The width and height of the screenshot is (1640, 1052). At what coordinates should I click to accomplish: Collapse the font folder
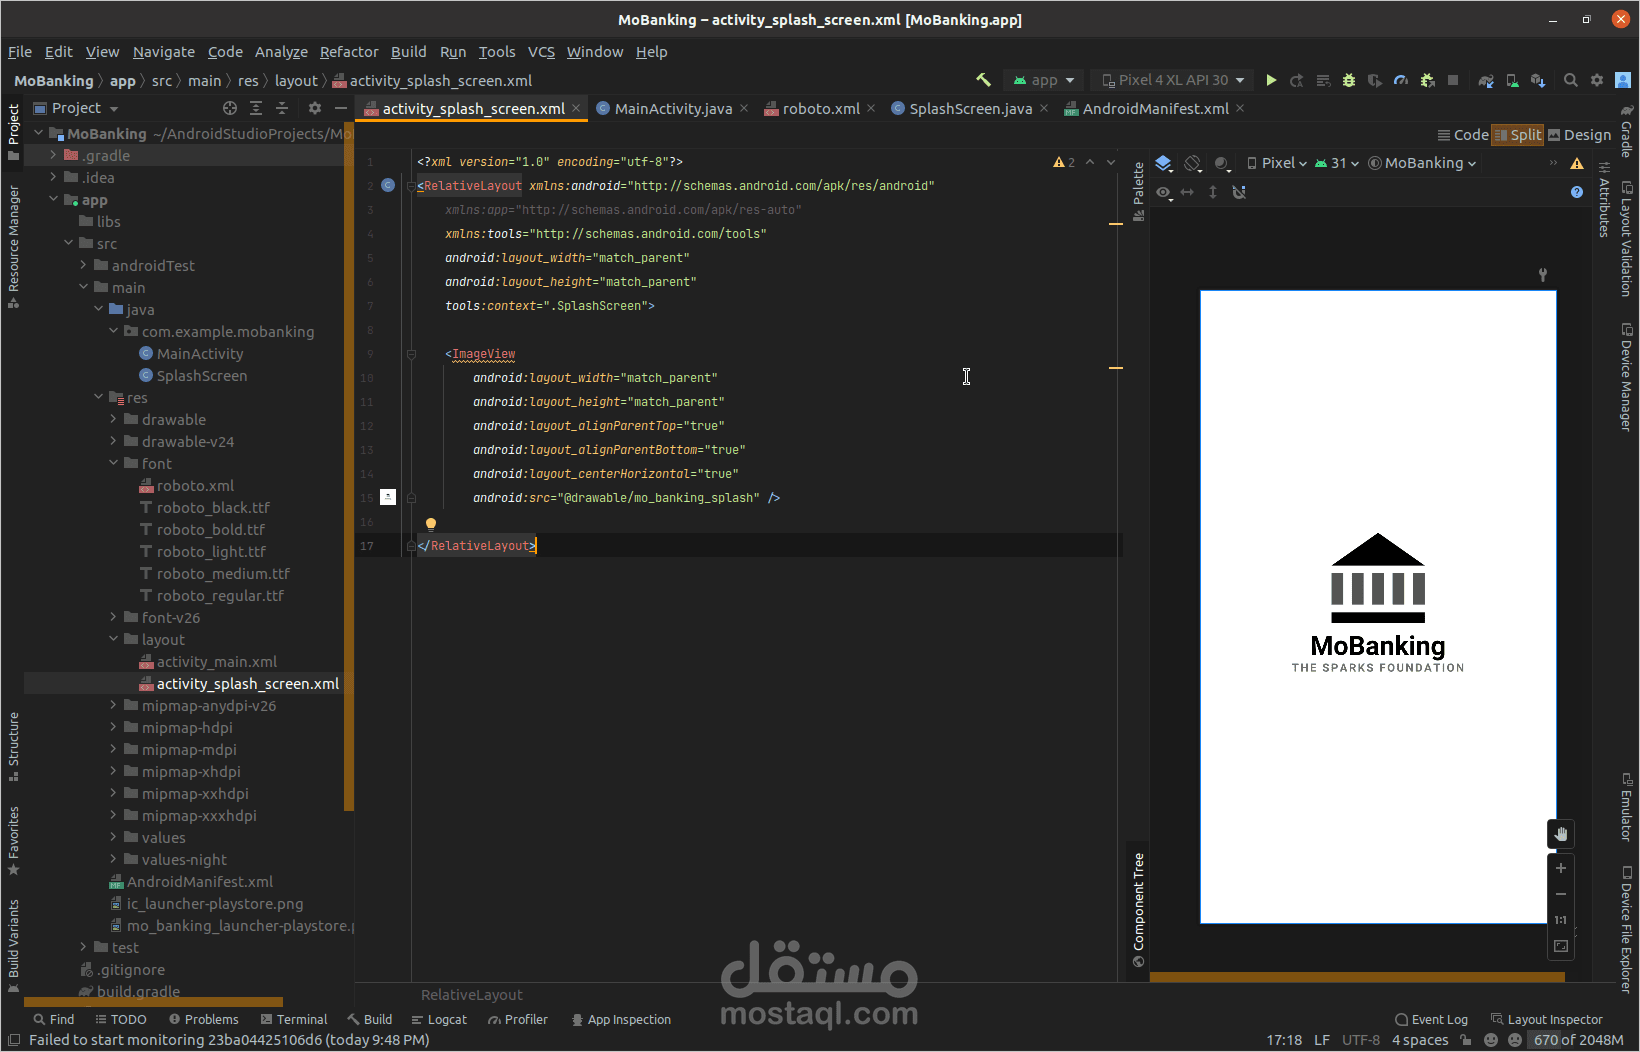tap(114, 464)
